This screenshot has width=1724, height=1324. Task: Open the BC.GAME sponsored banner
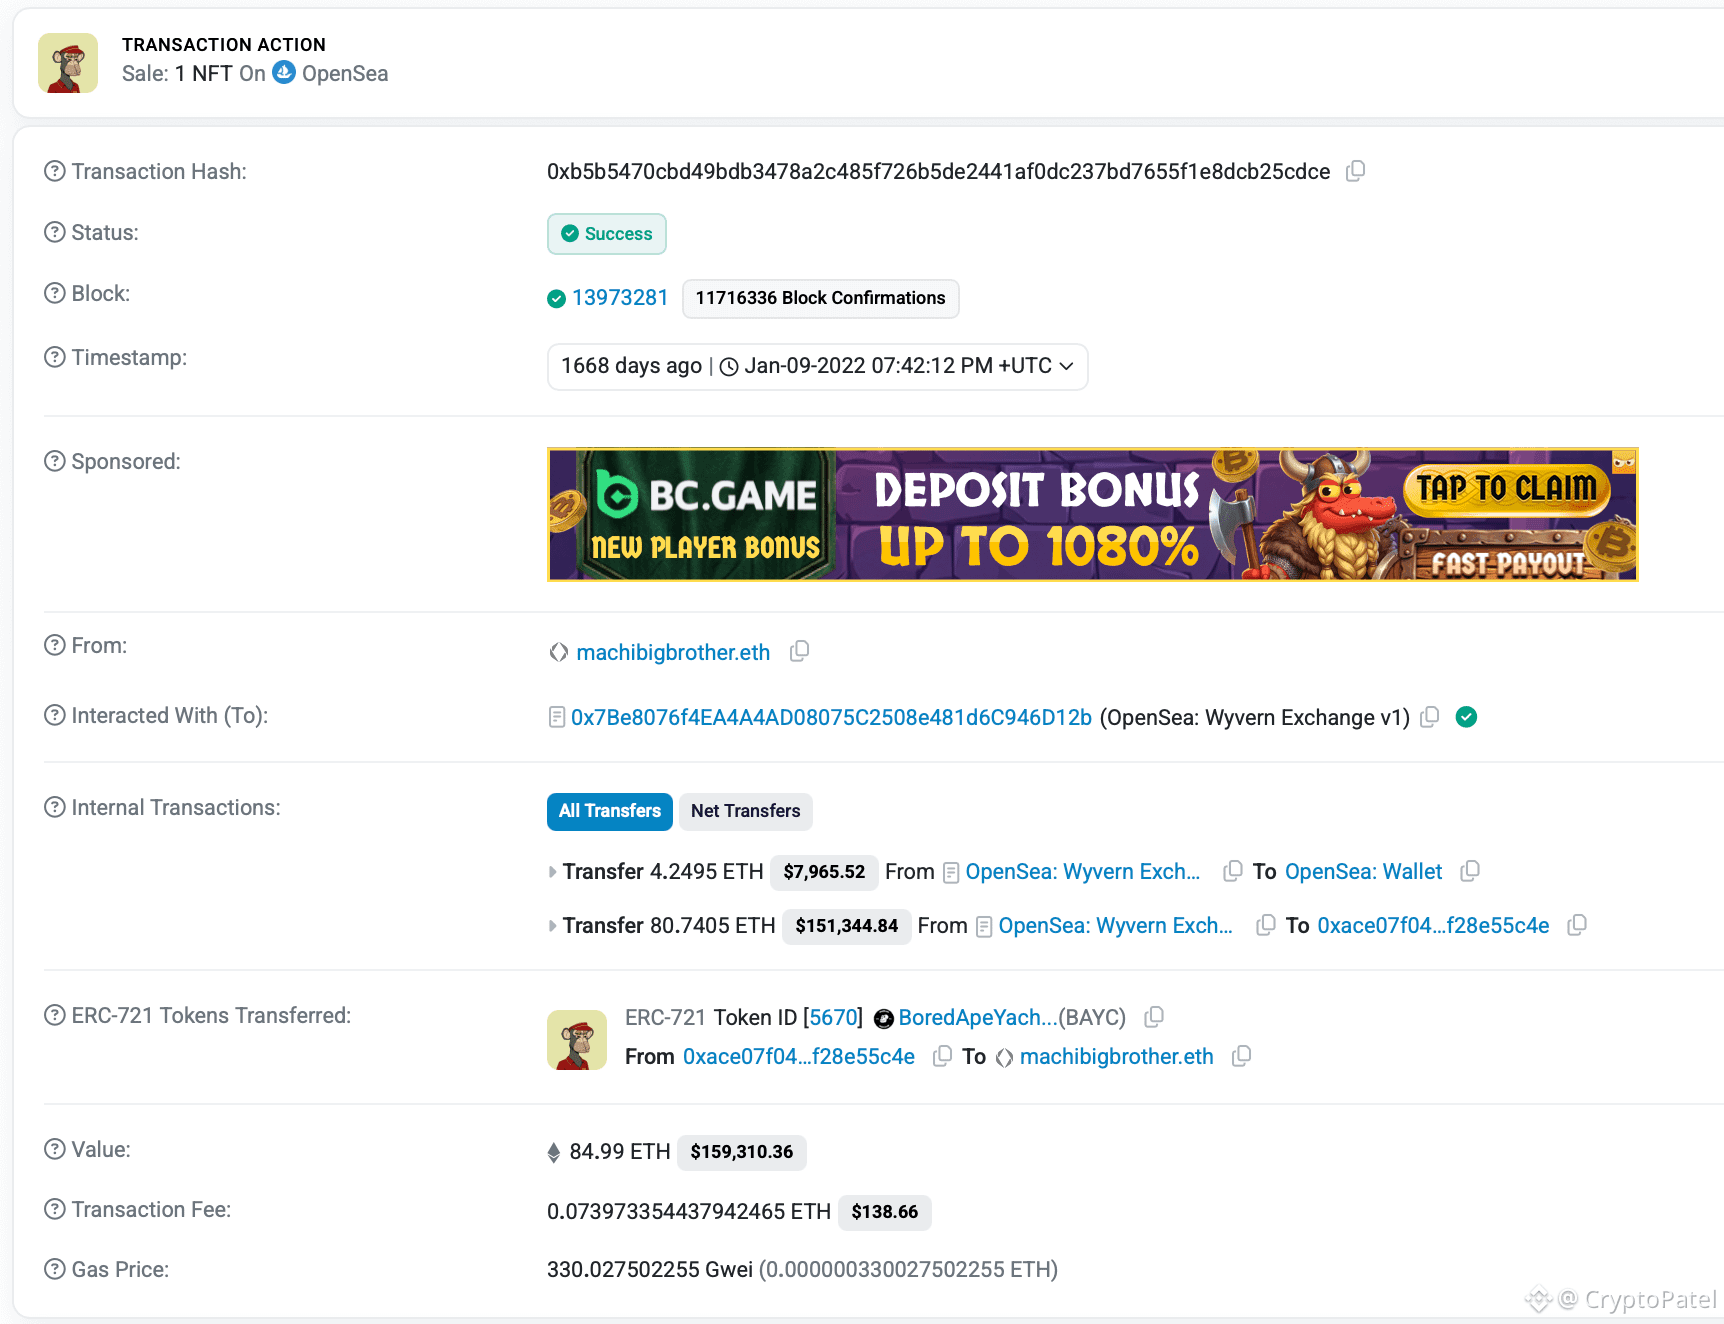(x=1093, y=514)
